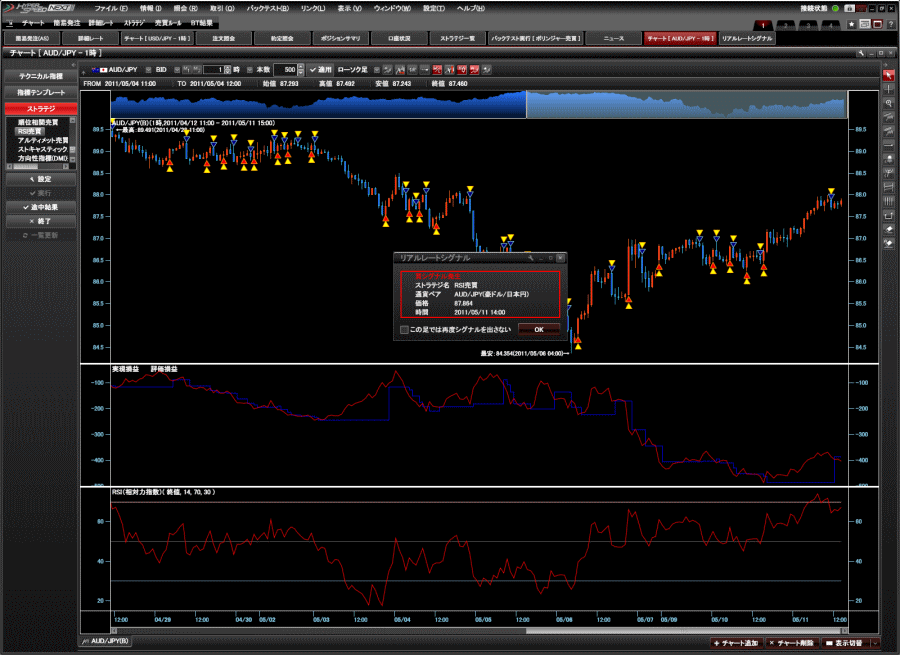Viewport: 900px width, 655px height.
Task: Click the チャート削除 button
Action: pyautogui.click(x=791, y=643)
